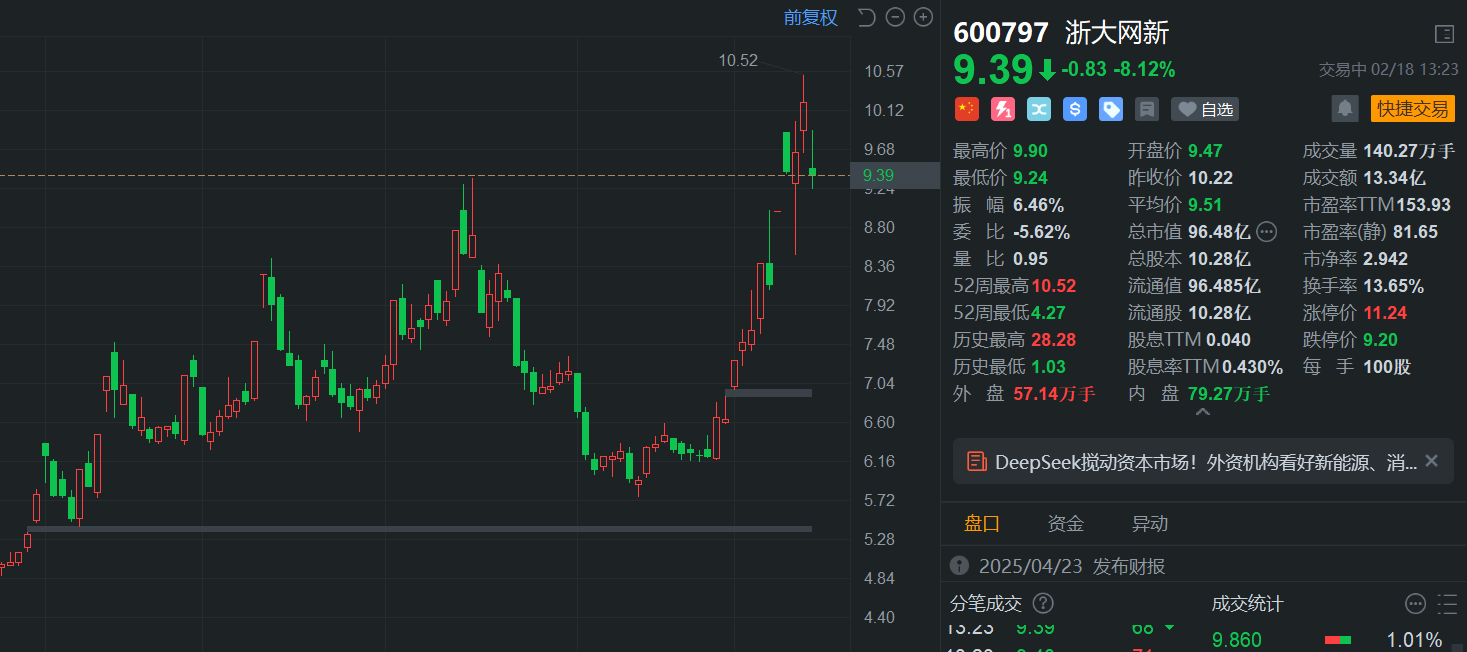Open the gray notes icon
The width and height of the screenshot is (1467, 652).
tap(1147, 109)
